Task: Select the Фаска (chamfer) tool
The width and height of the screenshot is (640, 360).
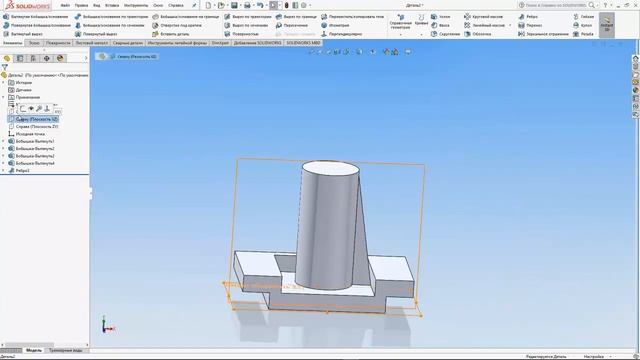Action: click(440, 25)
